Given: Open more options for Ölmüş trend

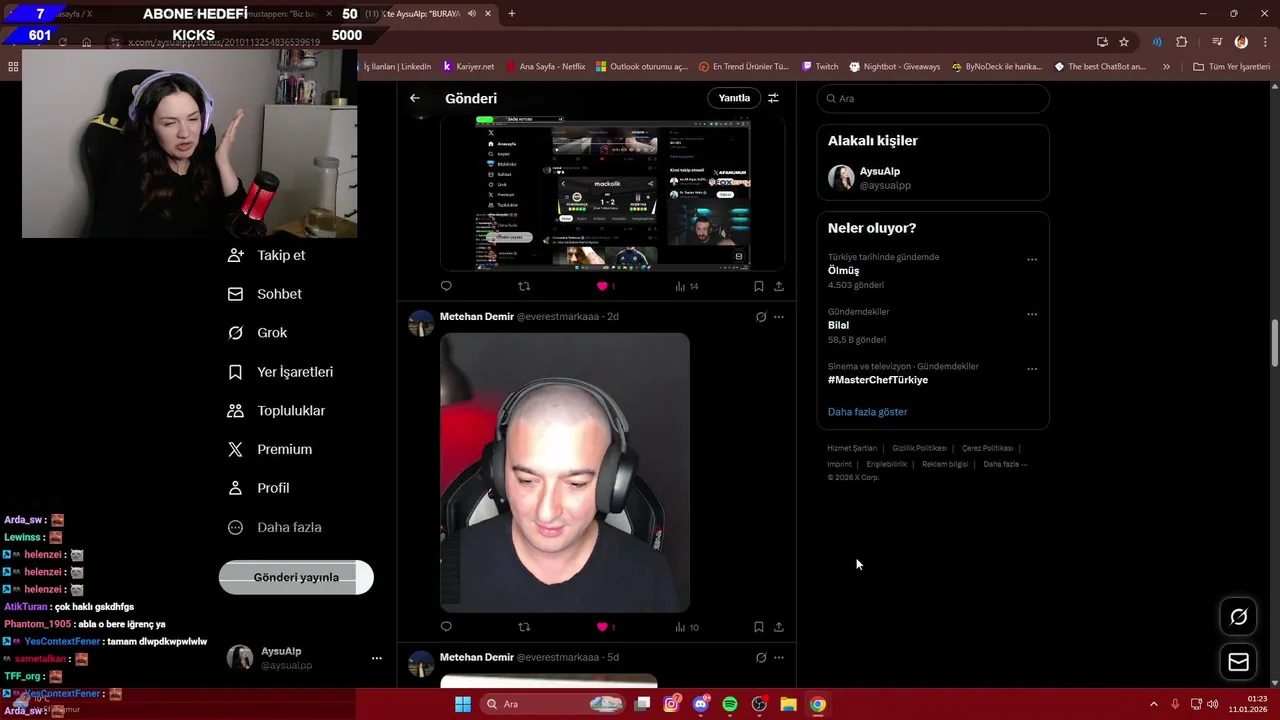Looking at the screenshot, I should click(x=1032, y=260).
